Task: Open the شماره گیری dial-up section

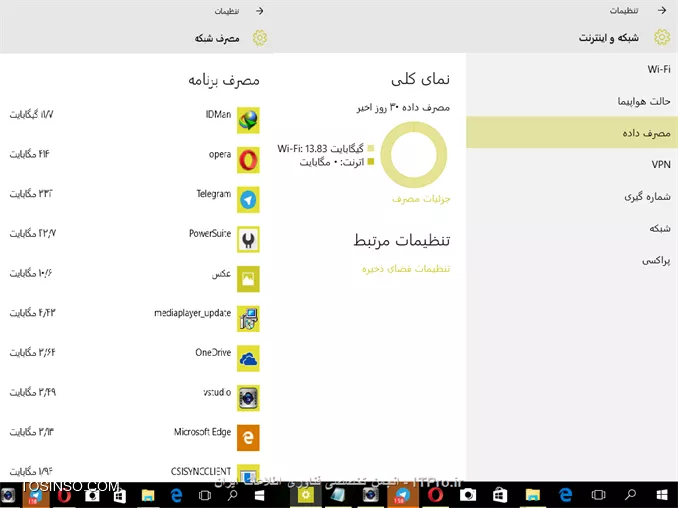Action: coord(572,197)
